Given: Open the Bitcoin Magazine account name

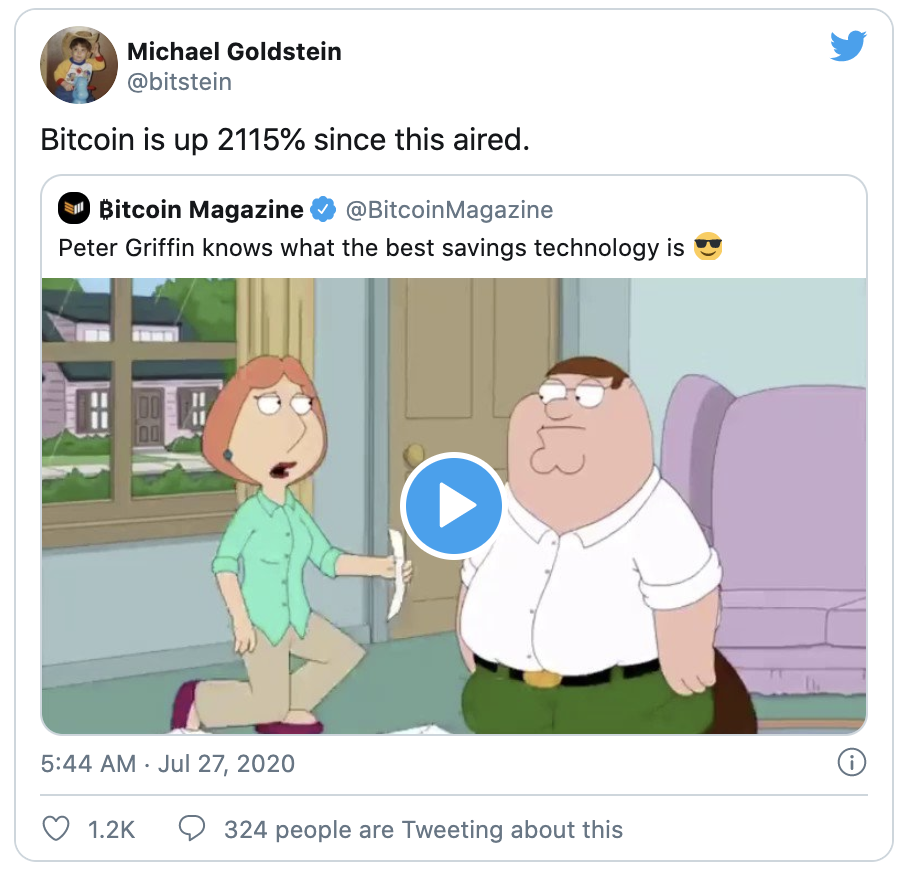Looking at the screenshot, I should (x=200, y=209).
